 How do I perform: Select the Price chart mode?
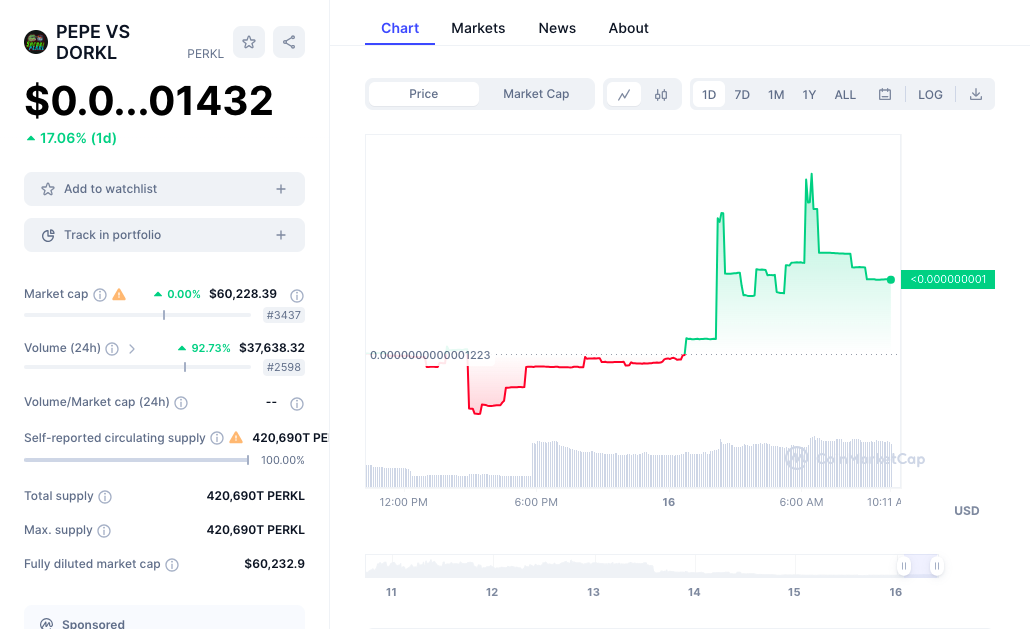click(424, 94)
